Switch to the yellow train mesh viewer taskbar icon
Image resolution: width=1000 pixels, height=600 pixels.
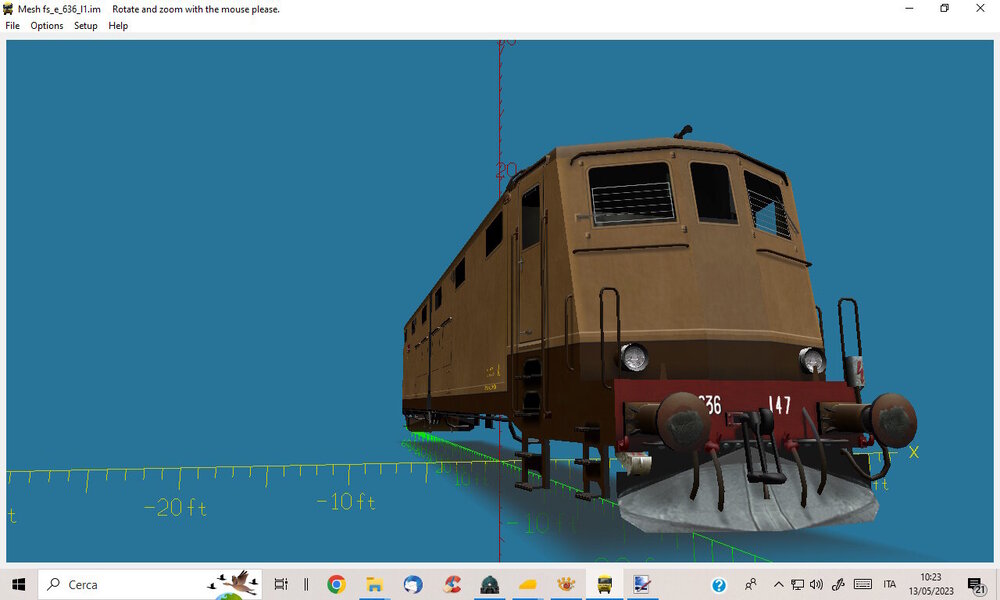tap(604, 584)
